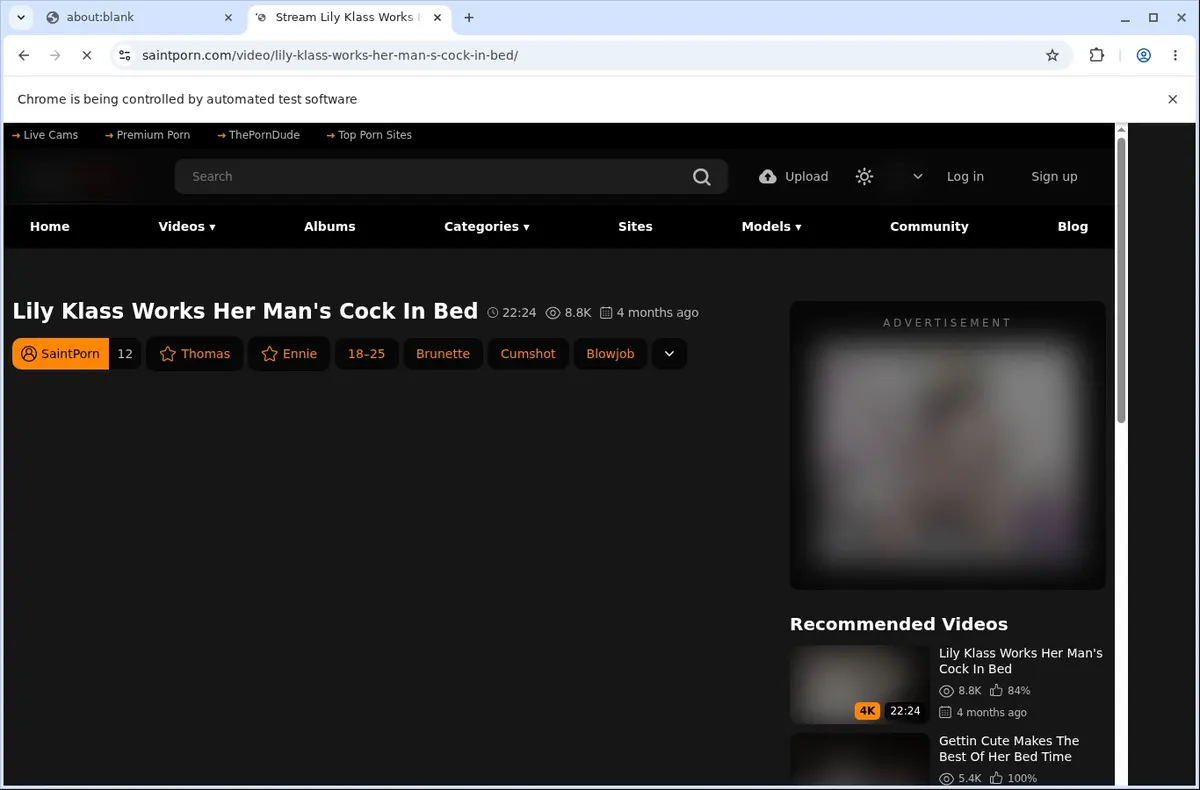Click the Upload cloud button

point(794,177)
